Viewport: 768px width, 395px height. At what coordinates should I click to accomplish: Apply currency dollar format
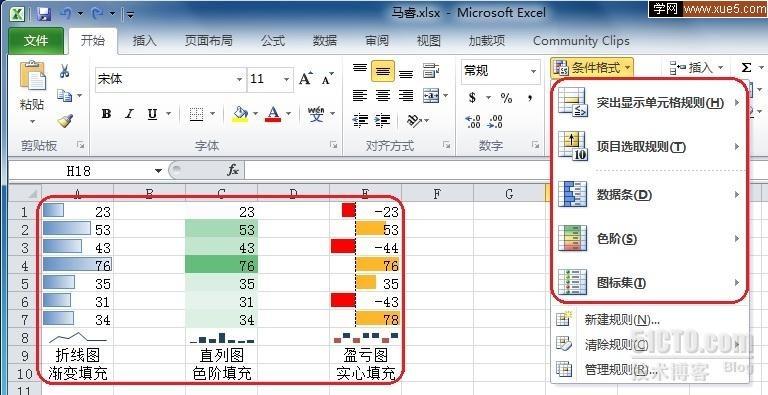point(472,98)
